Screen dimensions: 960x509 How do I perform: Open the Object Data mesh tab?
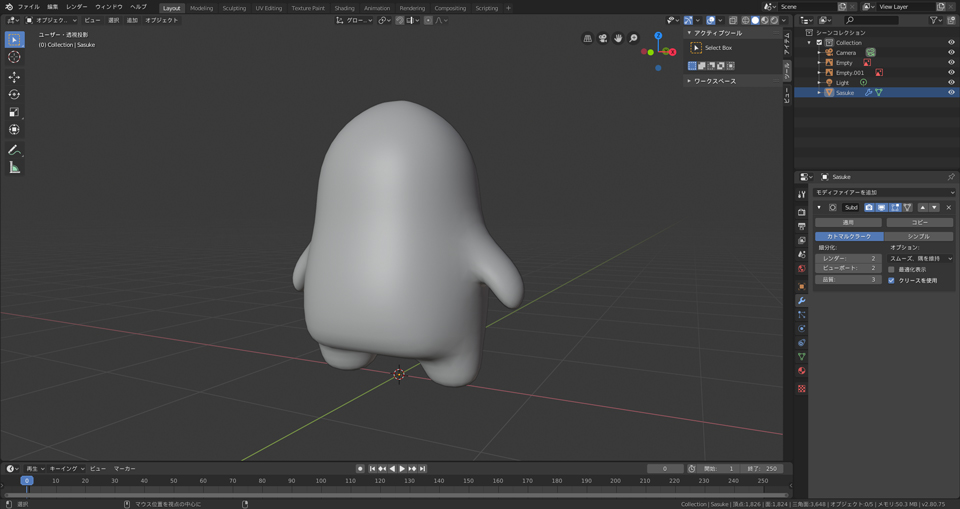coord(801,356)
